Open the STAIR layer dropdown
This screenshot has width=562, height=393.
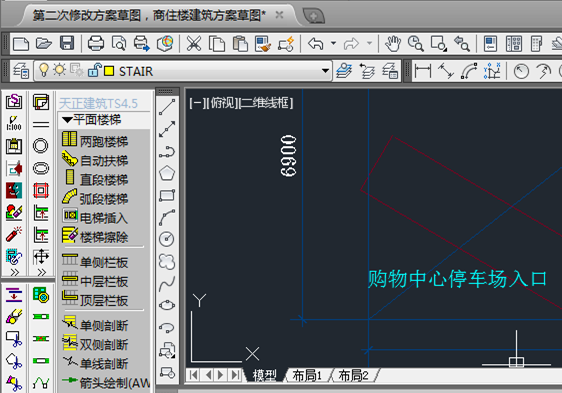click(325, 71)
